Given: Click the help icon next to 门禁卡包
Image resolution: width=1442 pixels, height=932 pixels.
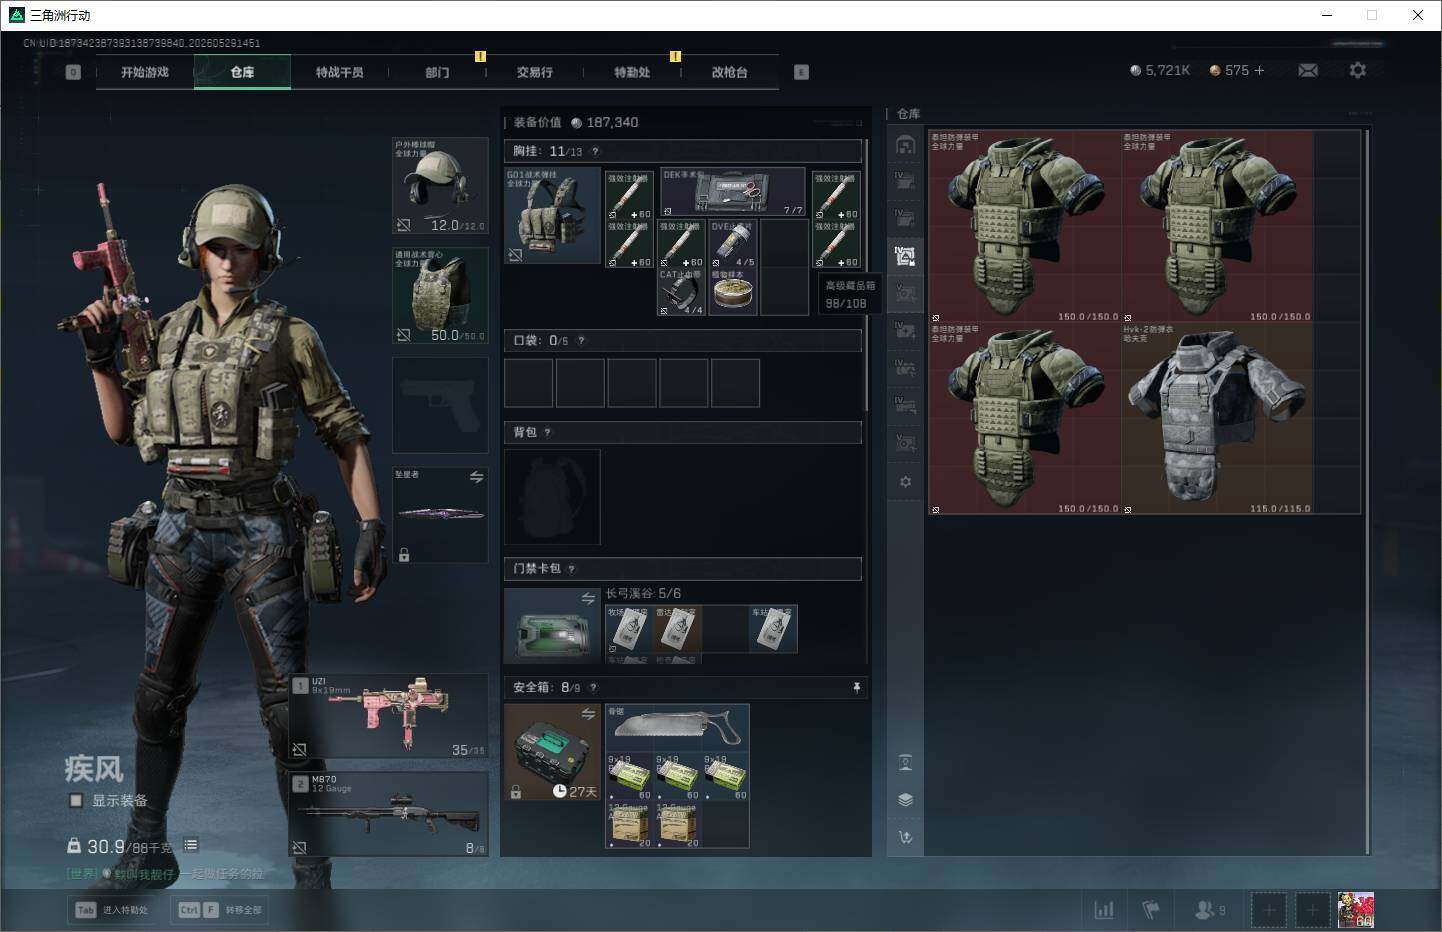Looking at the screenshot, I should click(571, 568).
